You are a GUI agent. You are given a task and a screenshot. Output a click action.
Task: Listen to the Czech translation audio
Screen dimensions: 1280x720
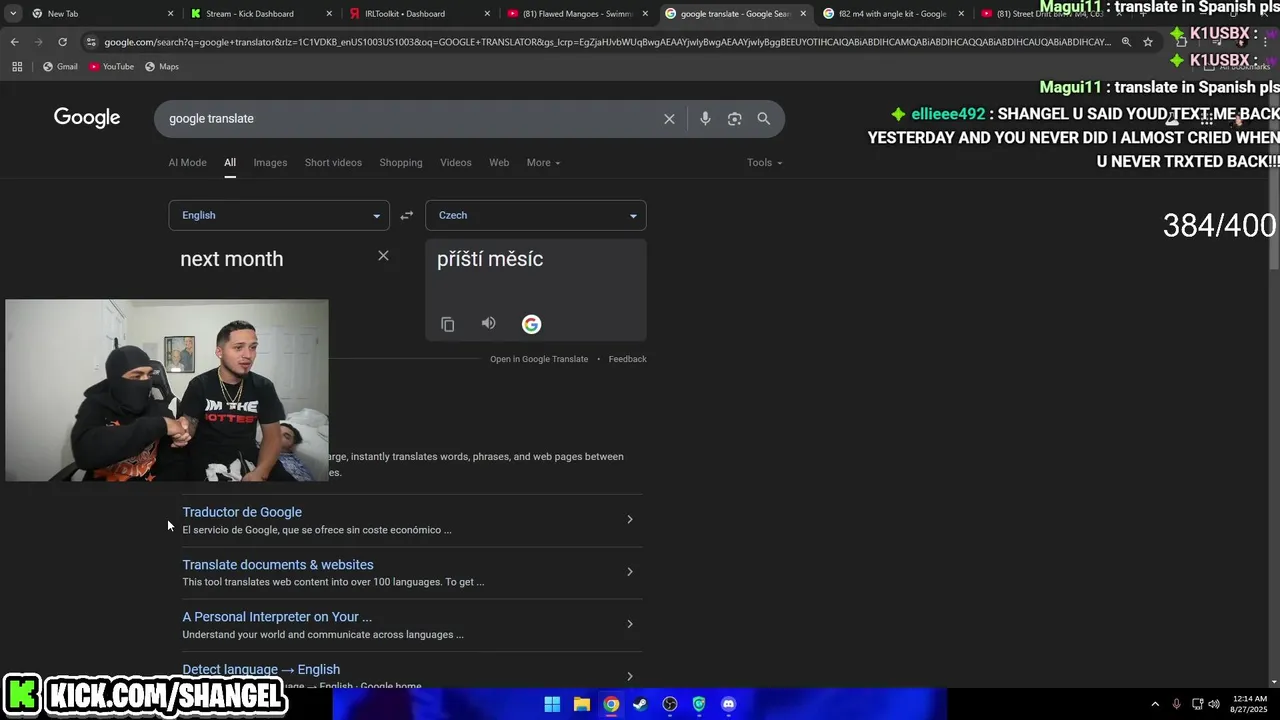point(488,323)
